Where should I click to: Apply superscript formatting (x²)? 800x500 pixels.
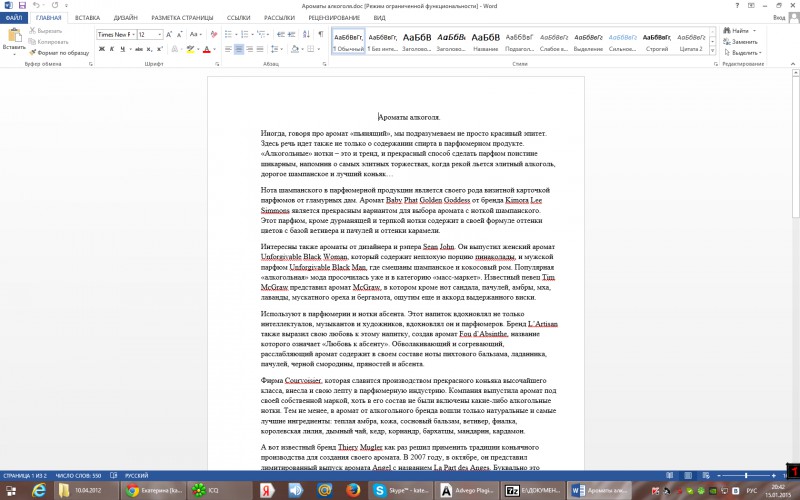tap(160, 49)
